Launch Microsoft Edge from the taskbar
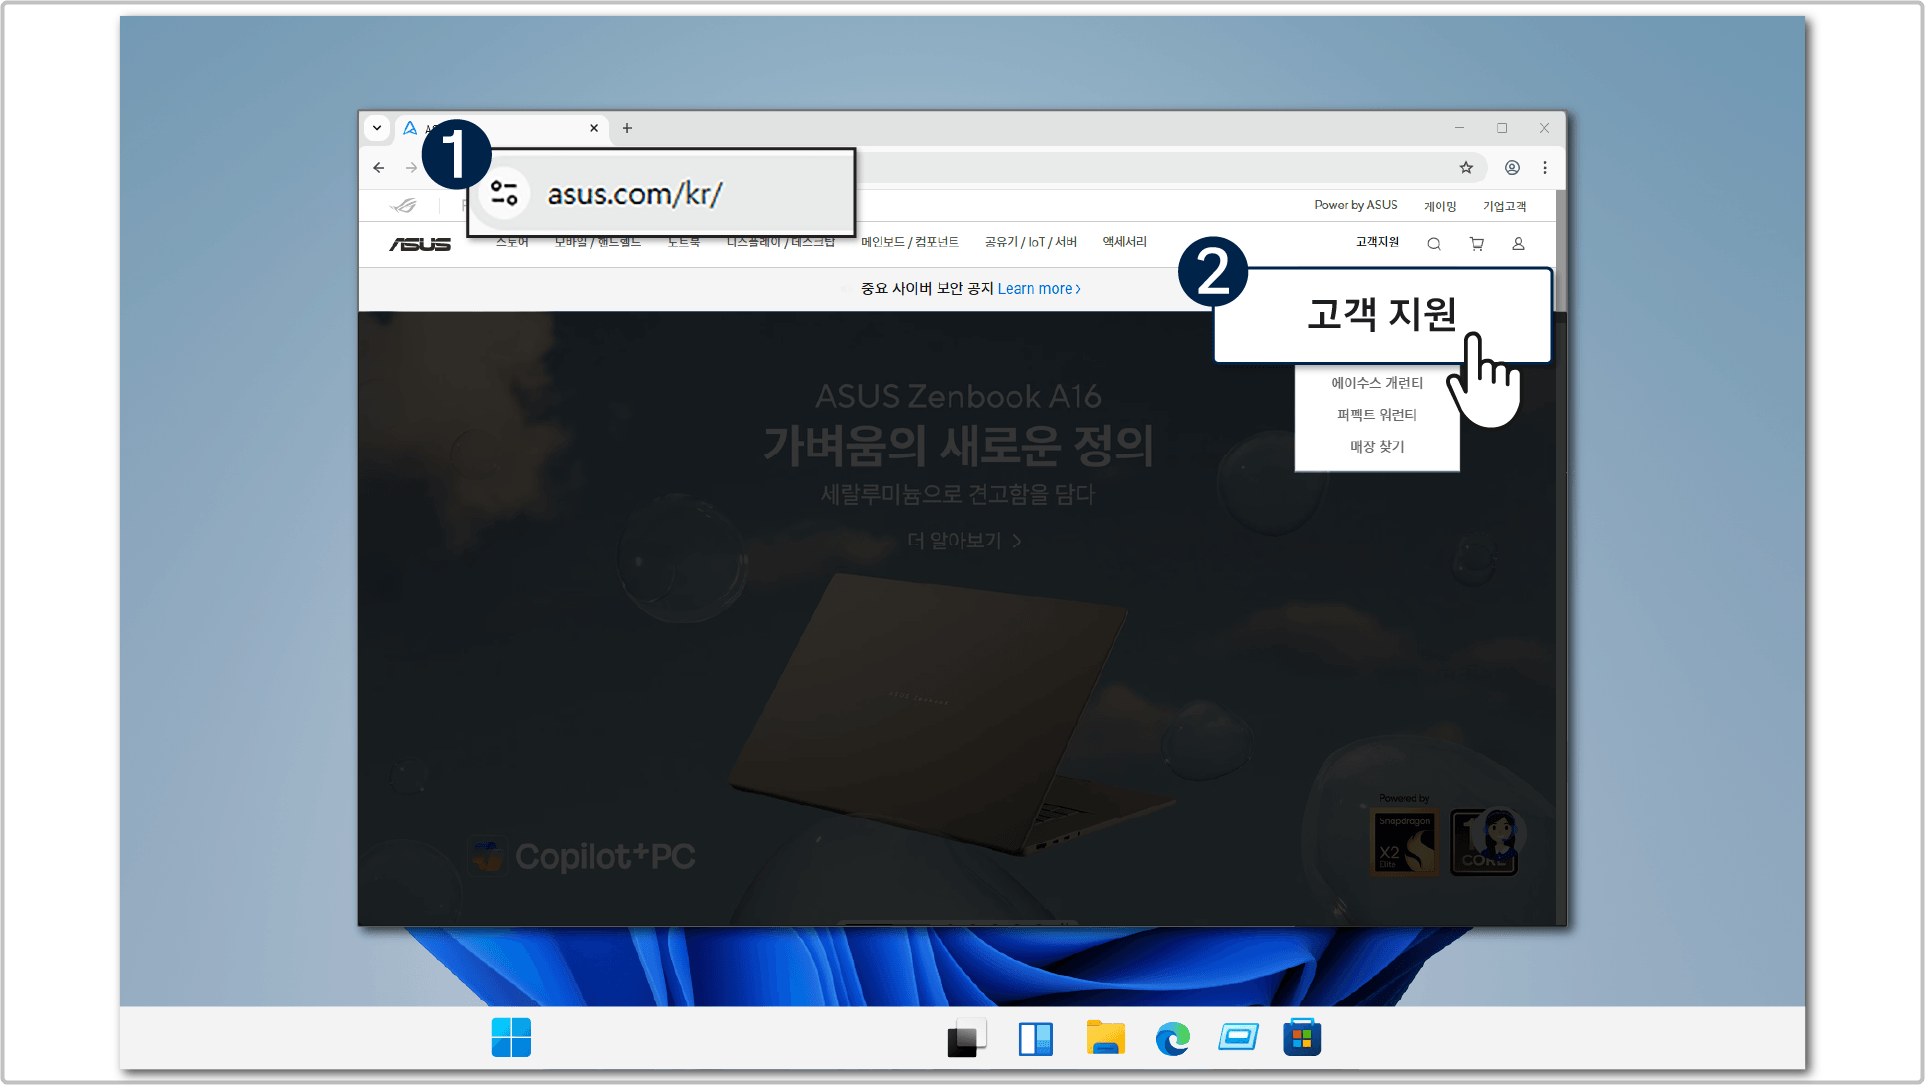This screenshot has width=1925, height=1090. coord(1172,1038)
